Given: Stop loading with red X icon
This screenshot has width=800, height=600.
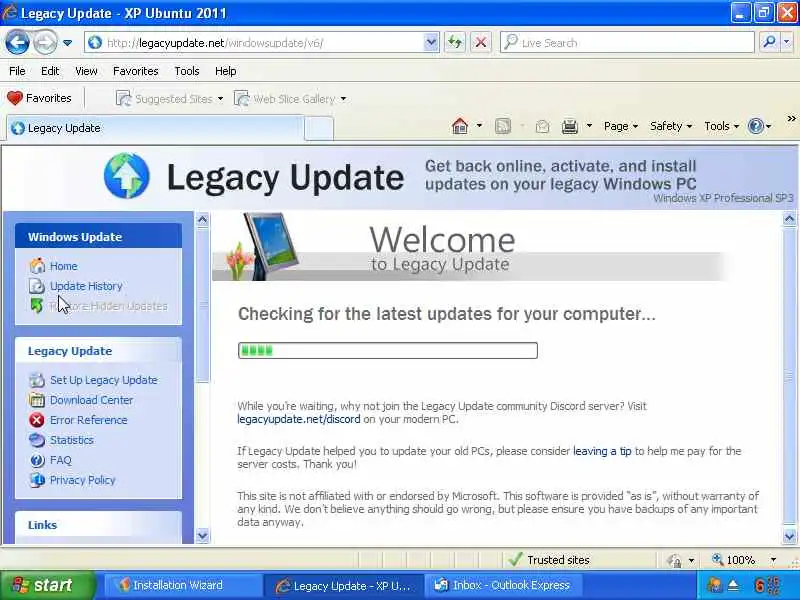Looking at the screenshot, I should 481,43.
